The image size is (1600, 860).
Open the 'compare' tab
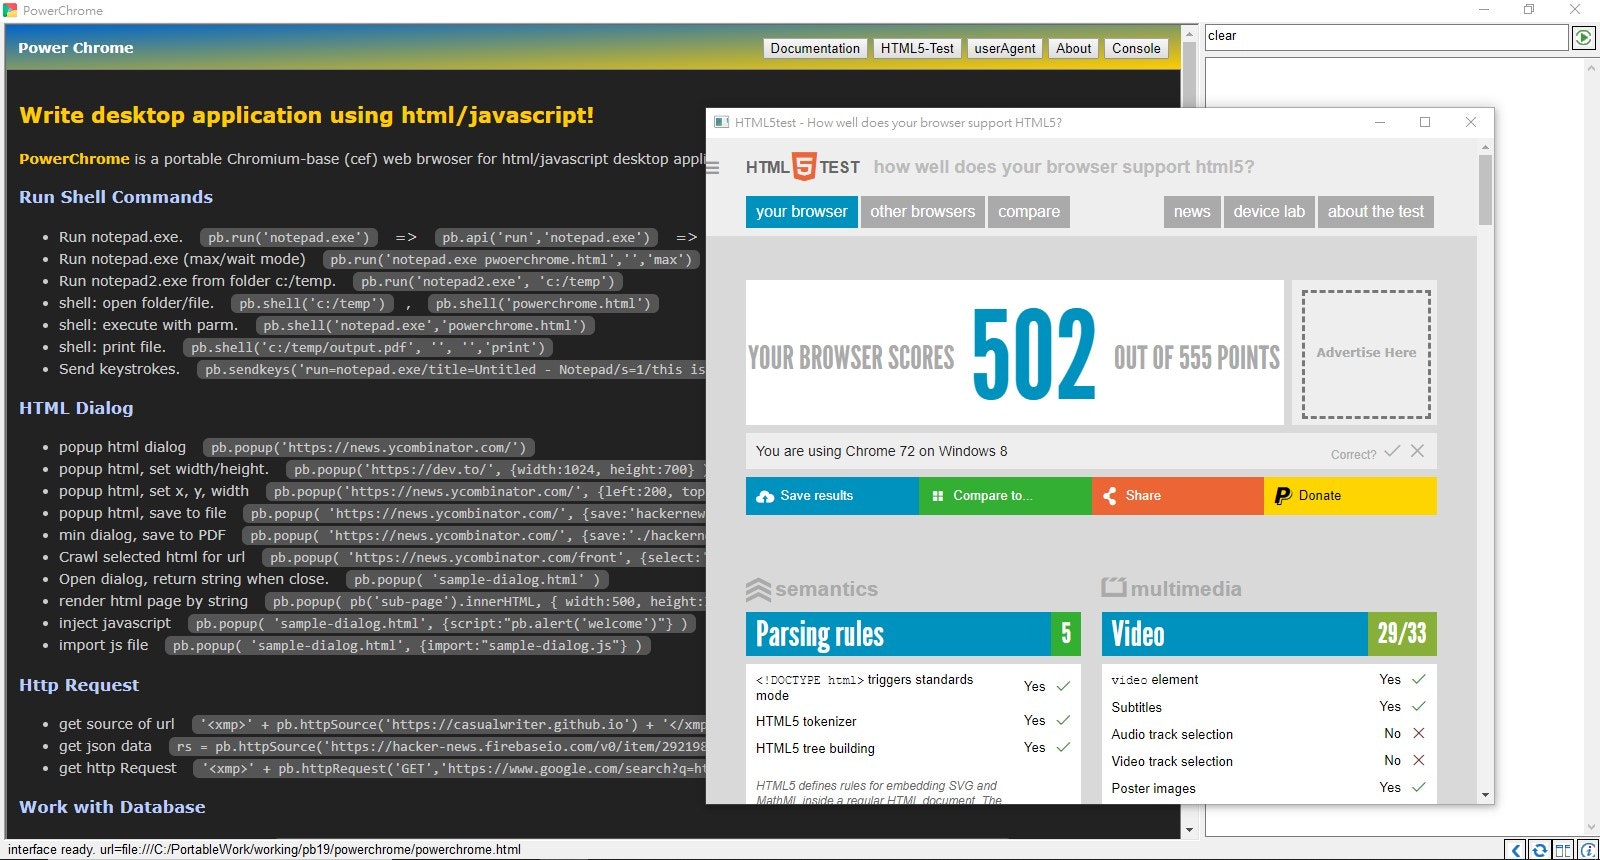coord(1029,212)
